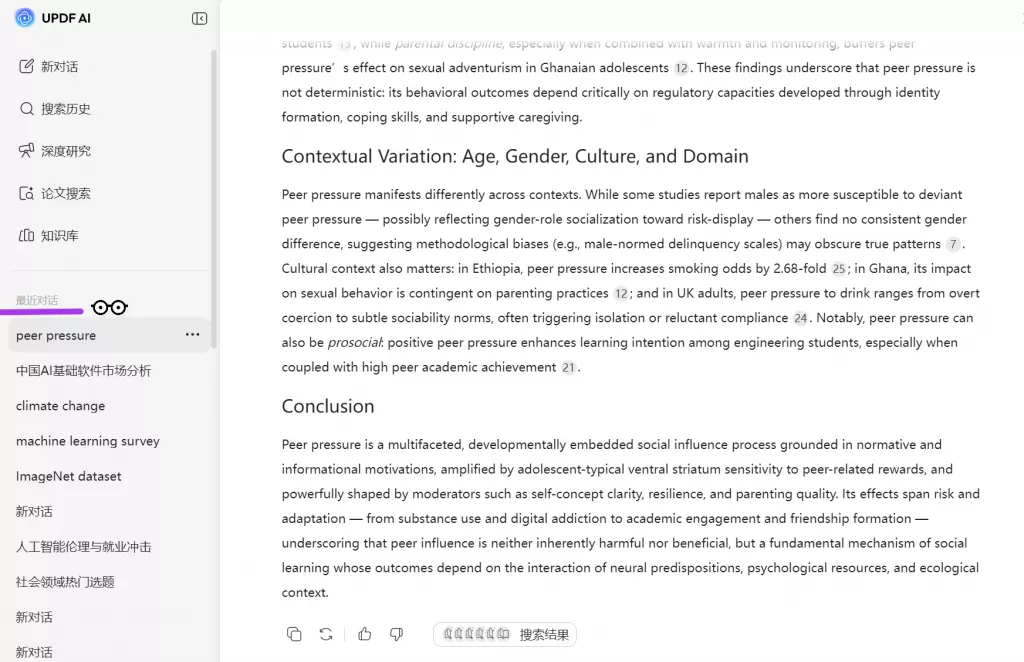Open the ImageNet dataset conversation
The width and height of the screenshot is (1024, 662).
point(69,476)
